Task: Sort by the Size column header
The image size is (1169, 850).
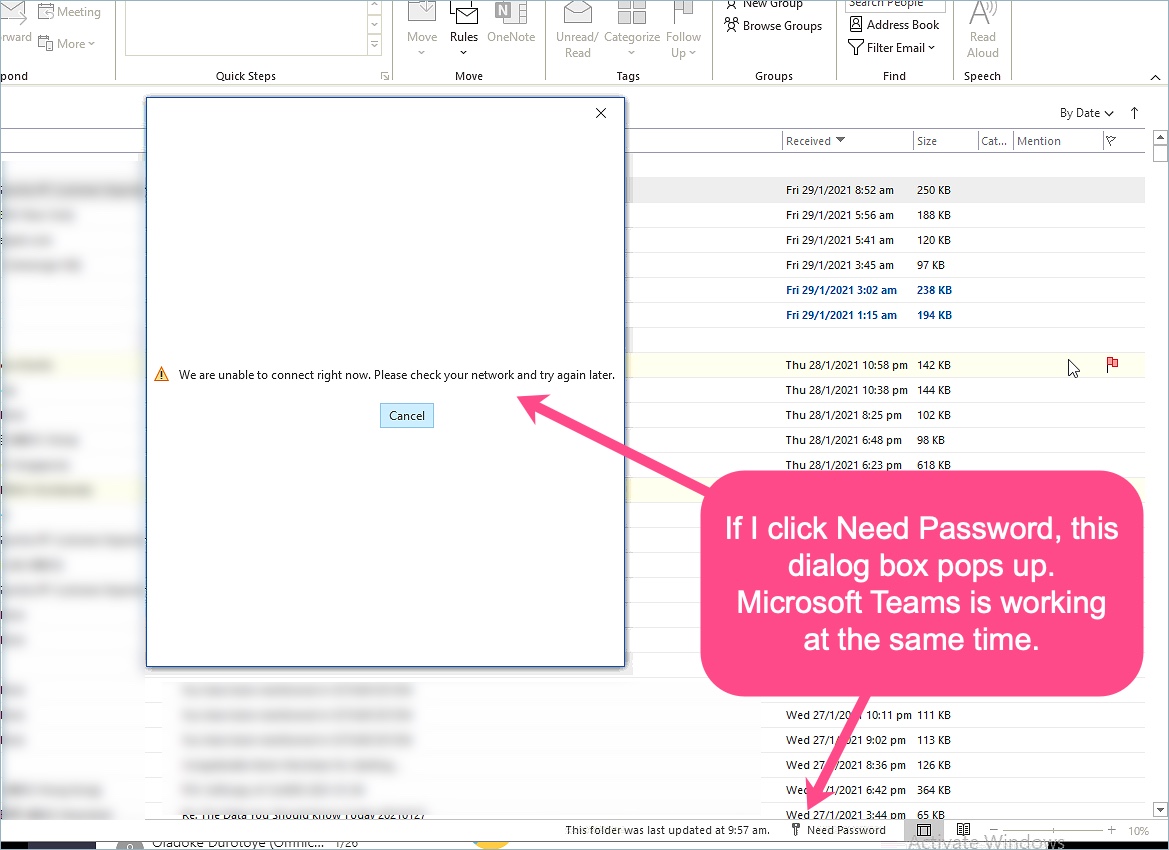Action: pos(945,141)
